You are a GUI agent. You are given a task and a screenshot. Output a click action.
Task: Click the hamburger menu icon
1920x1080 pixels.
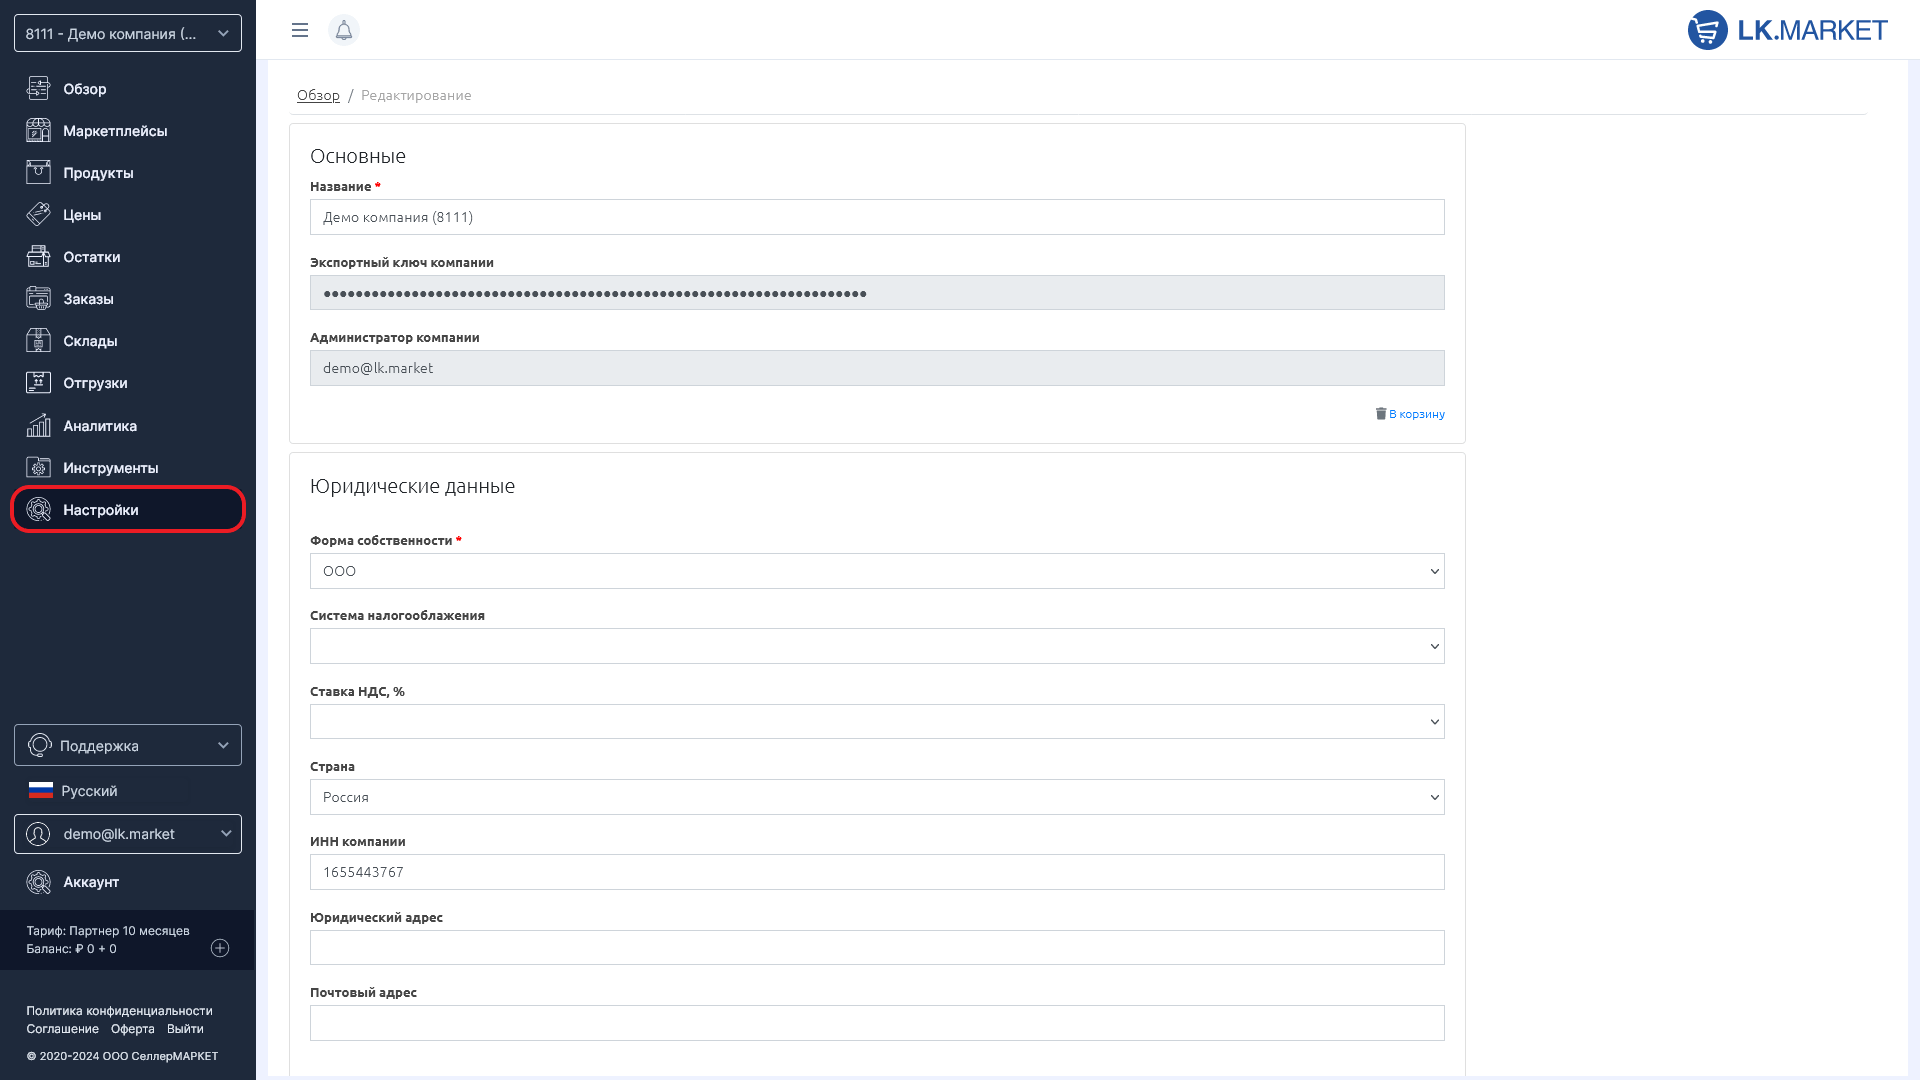point(299,30)
